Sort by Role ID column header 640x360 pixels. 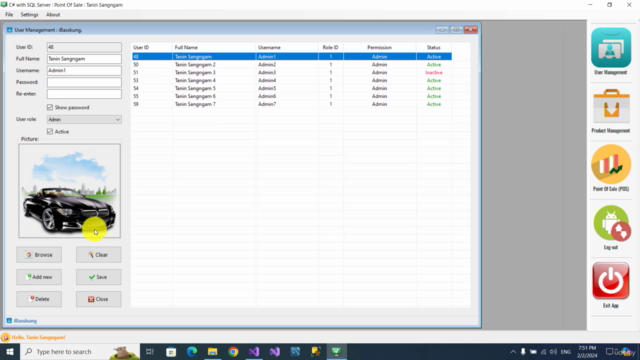pyautogui.click(x=331, y=47)
